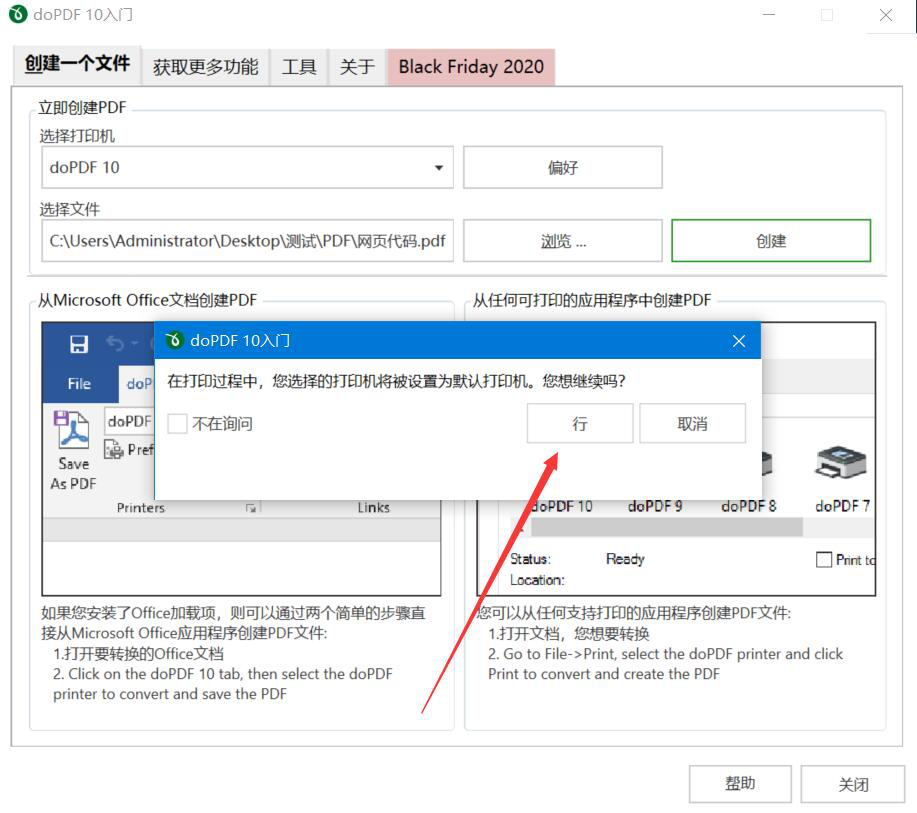
Task: Click the 偏好 button
Action: pos(563,168)
